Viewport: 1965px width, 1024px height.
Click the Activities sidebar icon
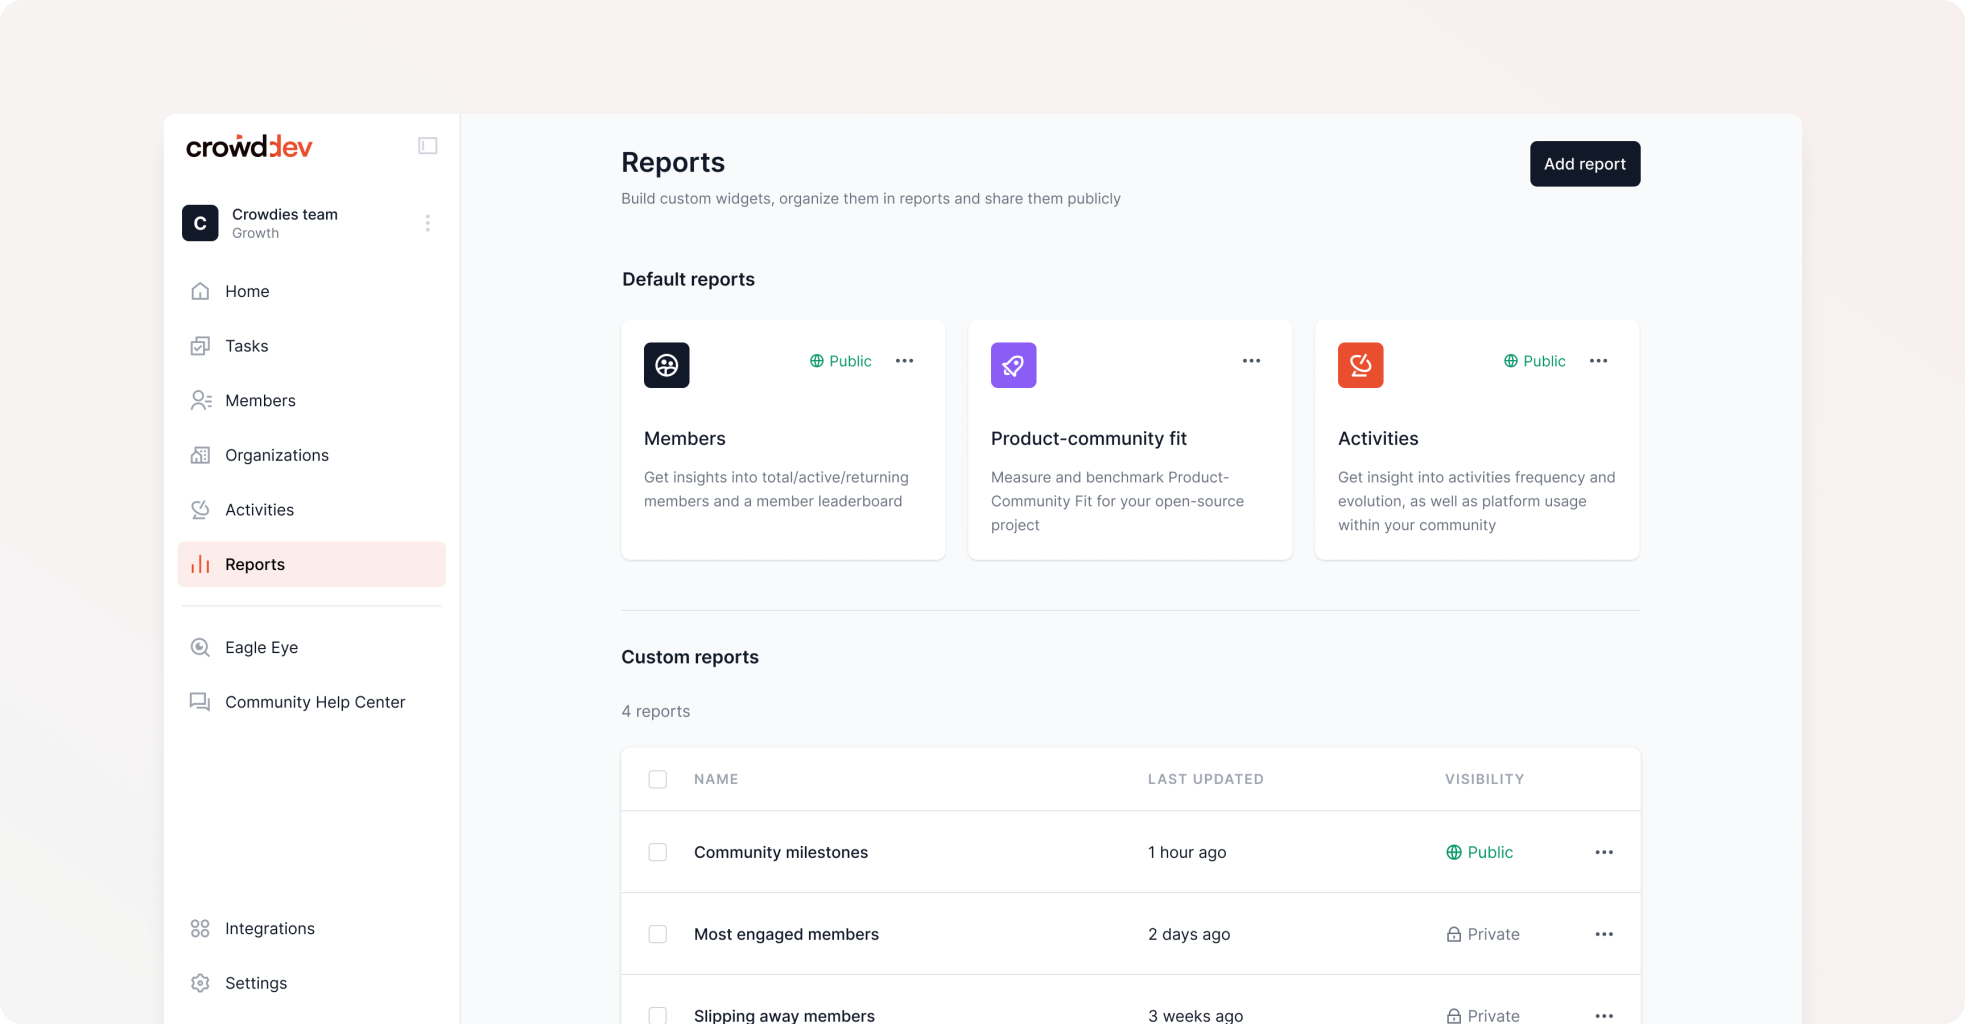pyautogui.click(x=200, y=510)
